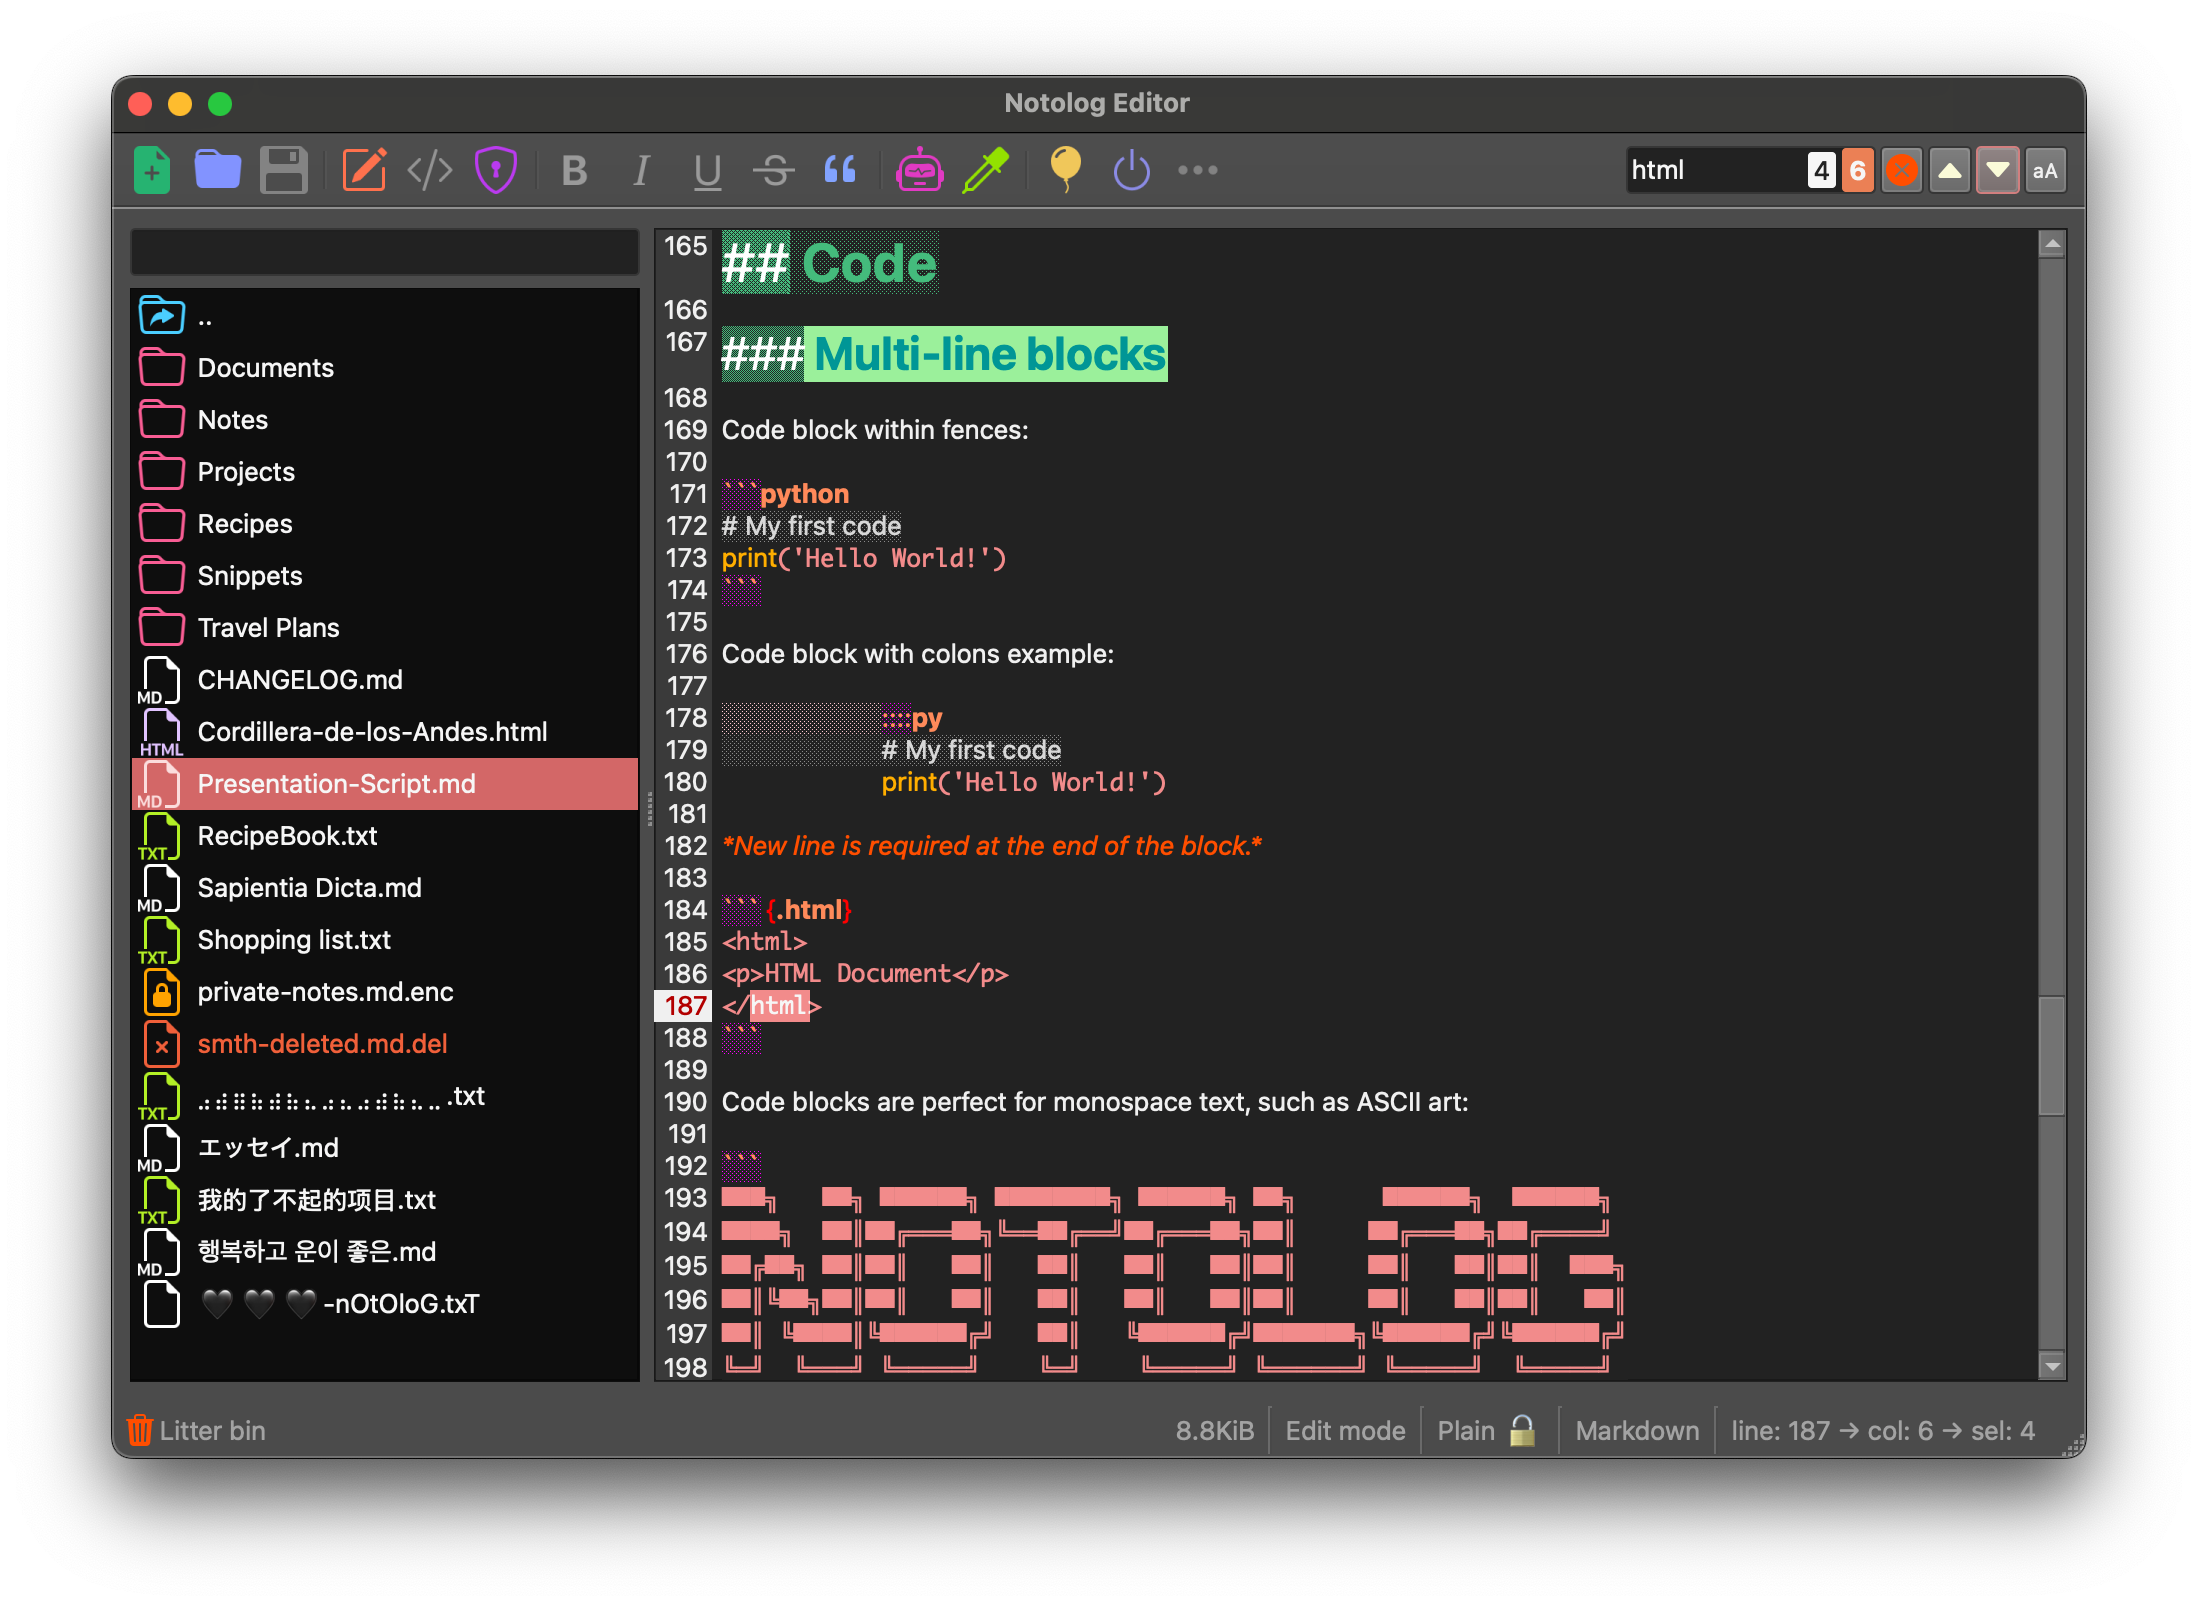Click the Edit mode status label
2198x1606 pixels.
tap(1345, 1431)
